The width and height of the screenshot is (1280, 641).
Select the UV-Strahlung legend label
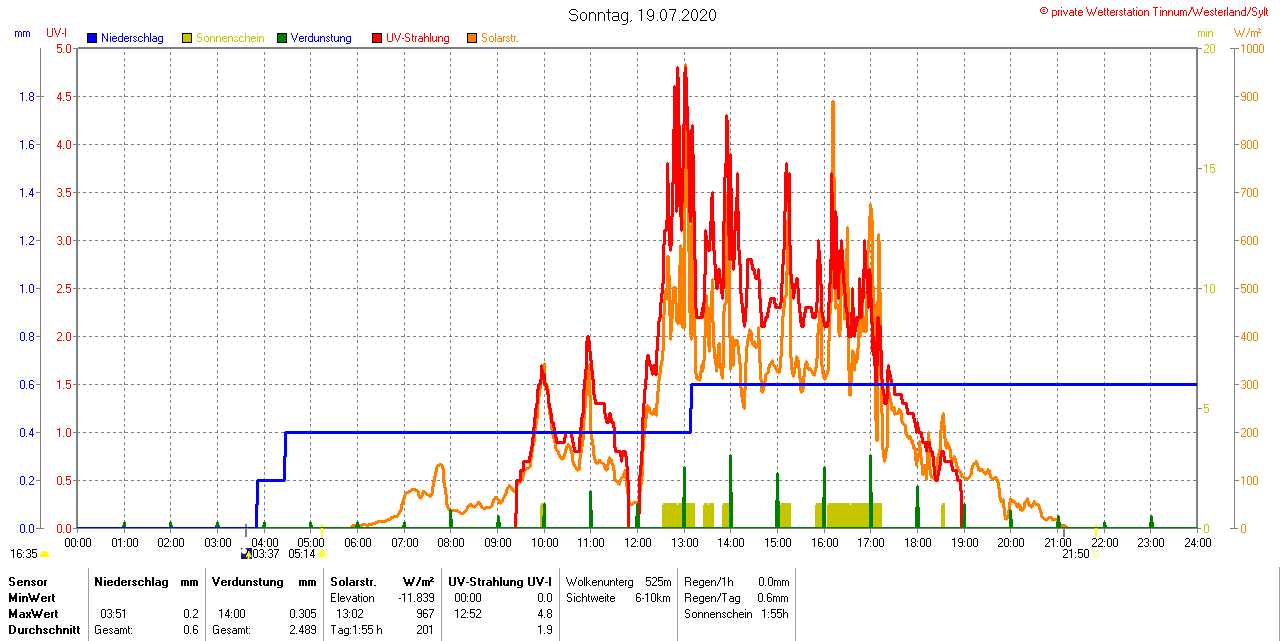coord(418,38)
